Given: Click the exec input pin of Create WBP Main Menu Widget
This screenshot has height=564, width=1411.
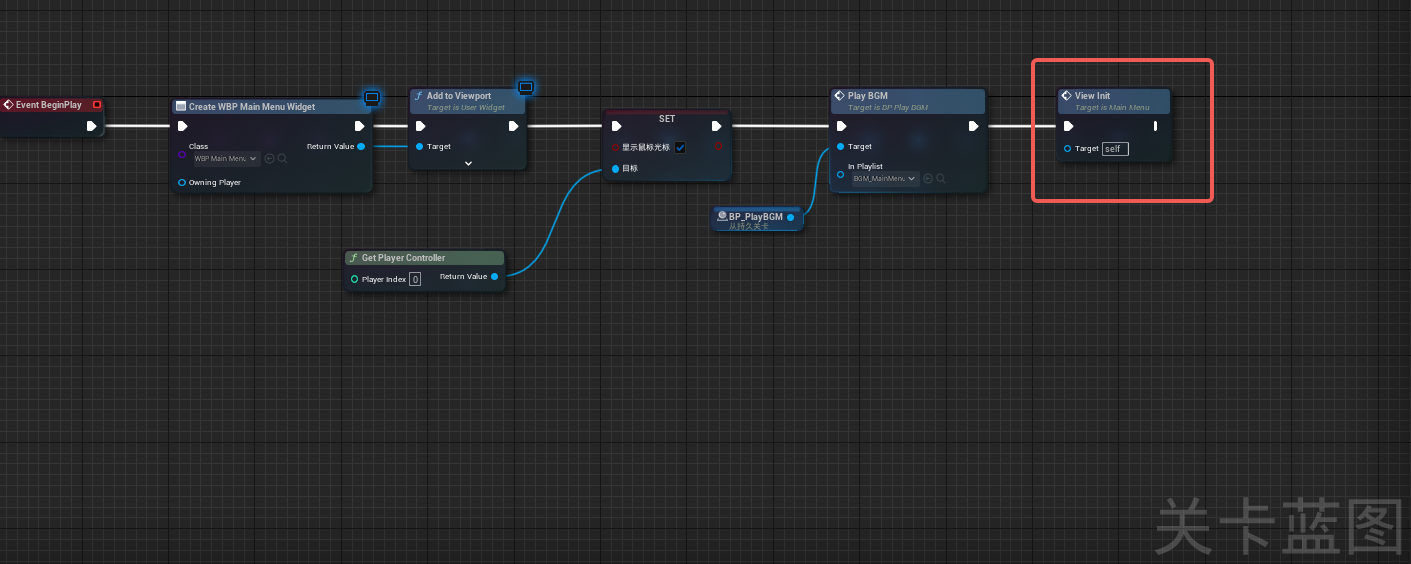Looking at the screenshot, I should click(x=182, y=126).
